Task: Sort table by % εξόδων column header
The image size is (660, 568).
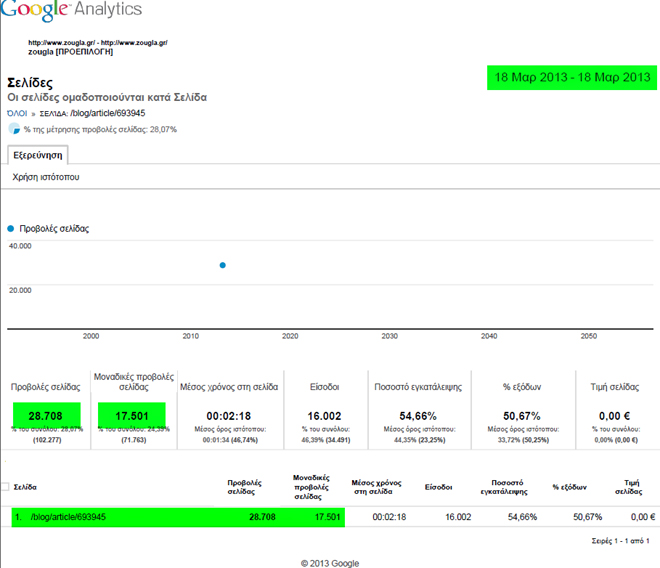Action: point(569,487)
